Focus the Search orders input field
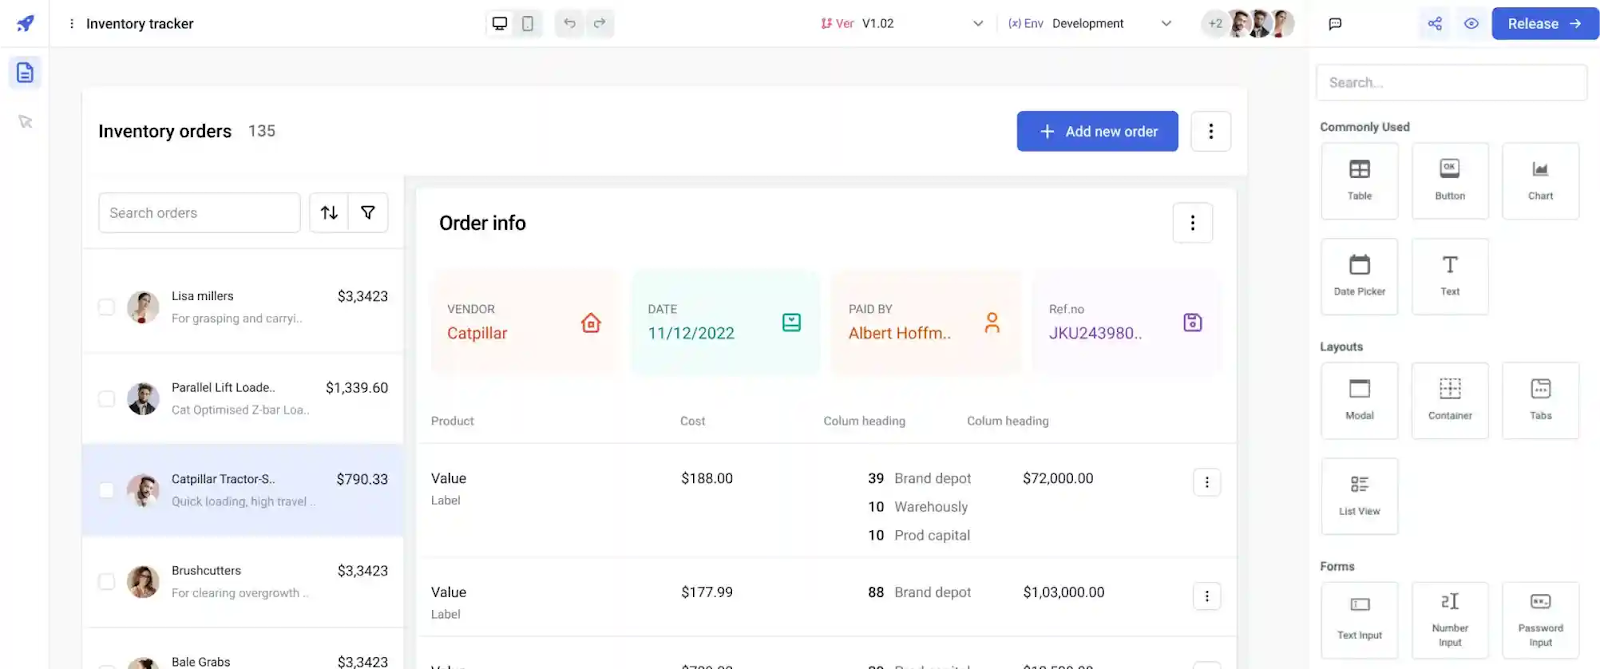The image size is (1600, 669). pyautogui.click(x=199, y=213)
